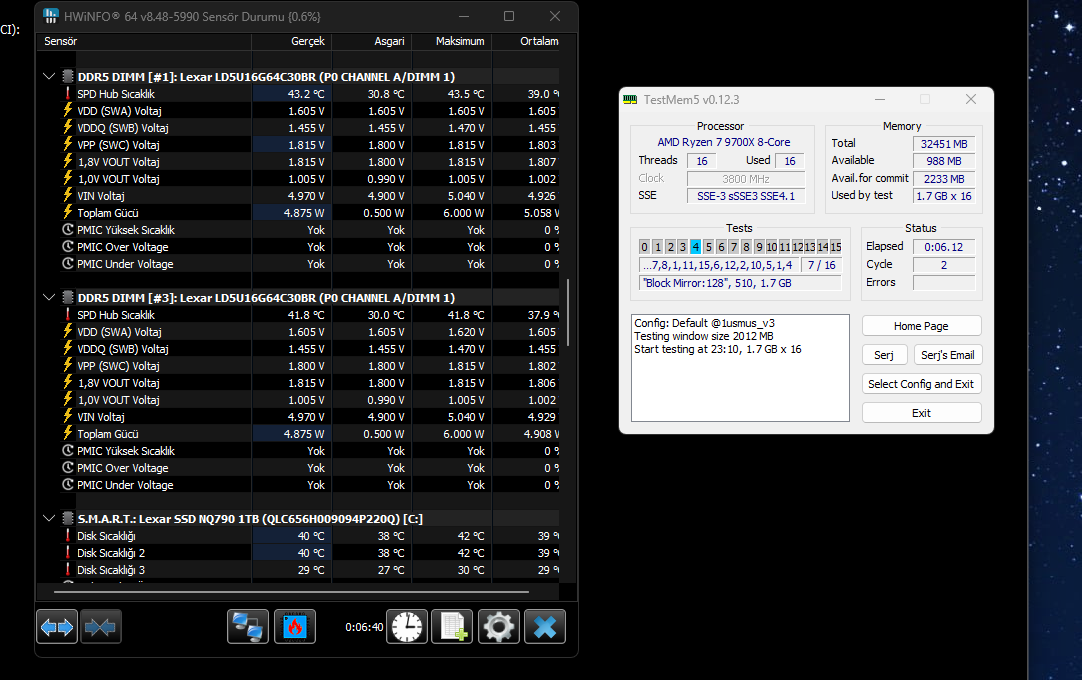Click the chip icon of the DDR5 DIMM [#3] group
Image resolution: width=1082 pixels, height=680 pixels.
[x=68, y=298]
